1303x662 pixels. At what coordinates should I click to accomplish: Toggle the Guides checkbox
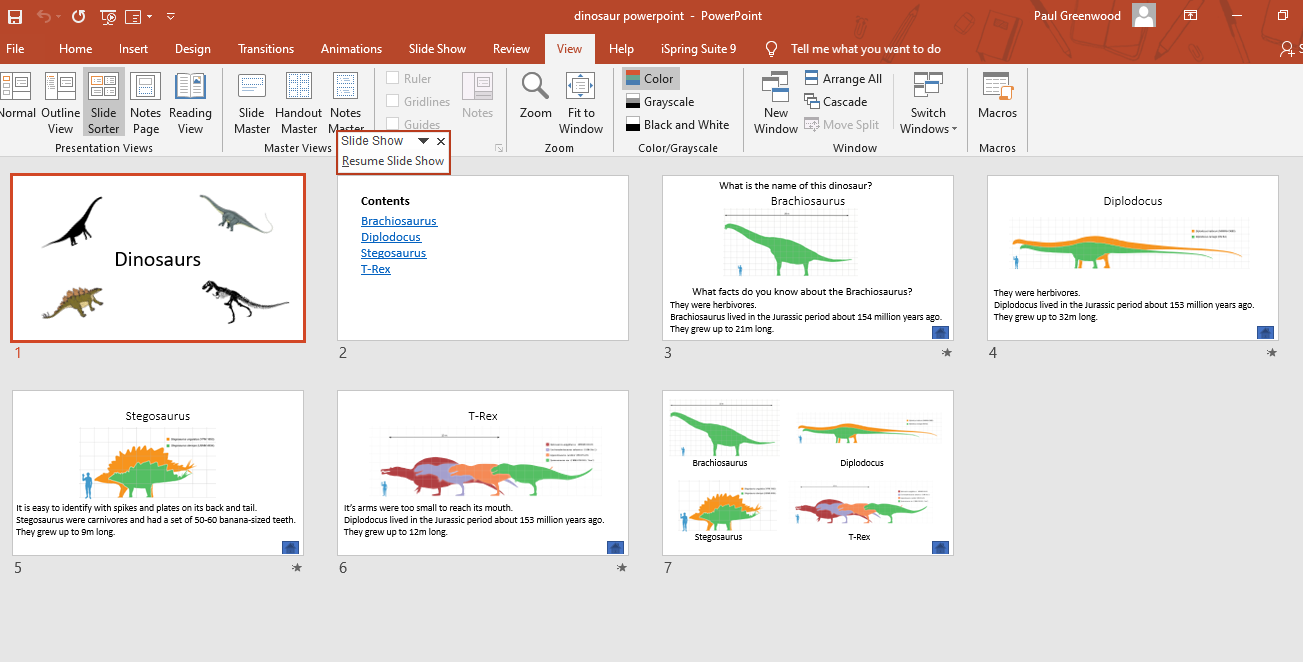click(x=393, y=125)
